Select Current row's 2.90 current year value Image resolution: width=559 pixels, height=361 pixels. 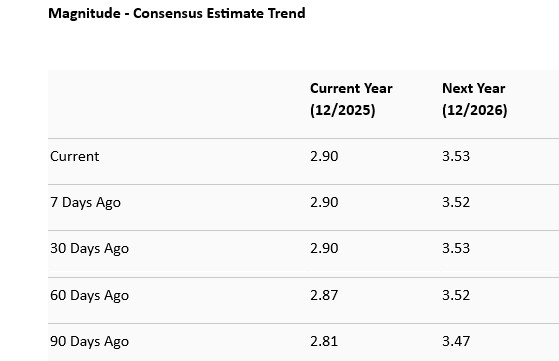(324, 157)
